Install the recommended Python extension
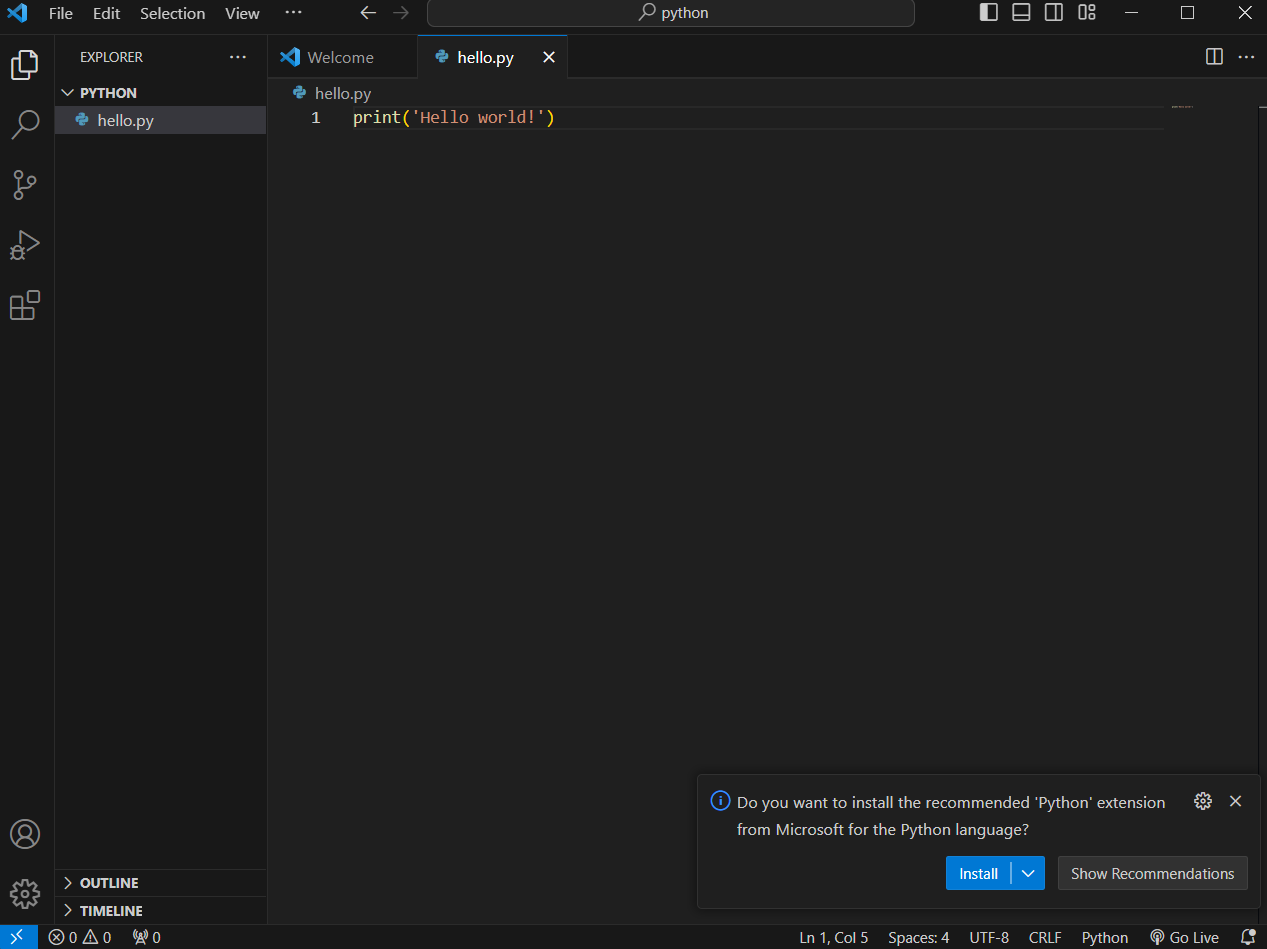Viewport: 1267px width, 949px height. coord(978,873)
